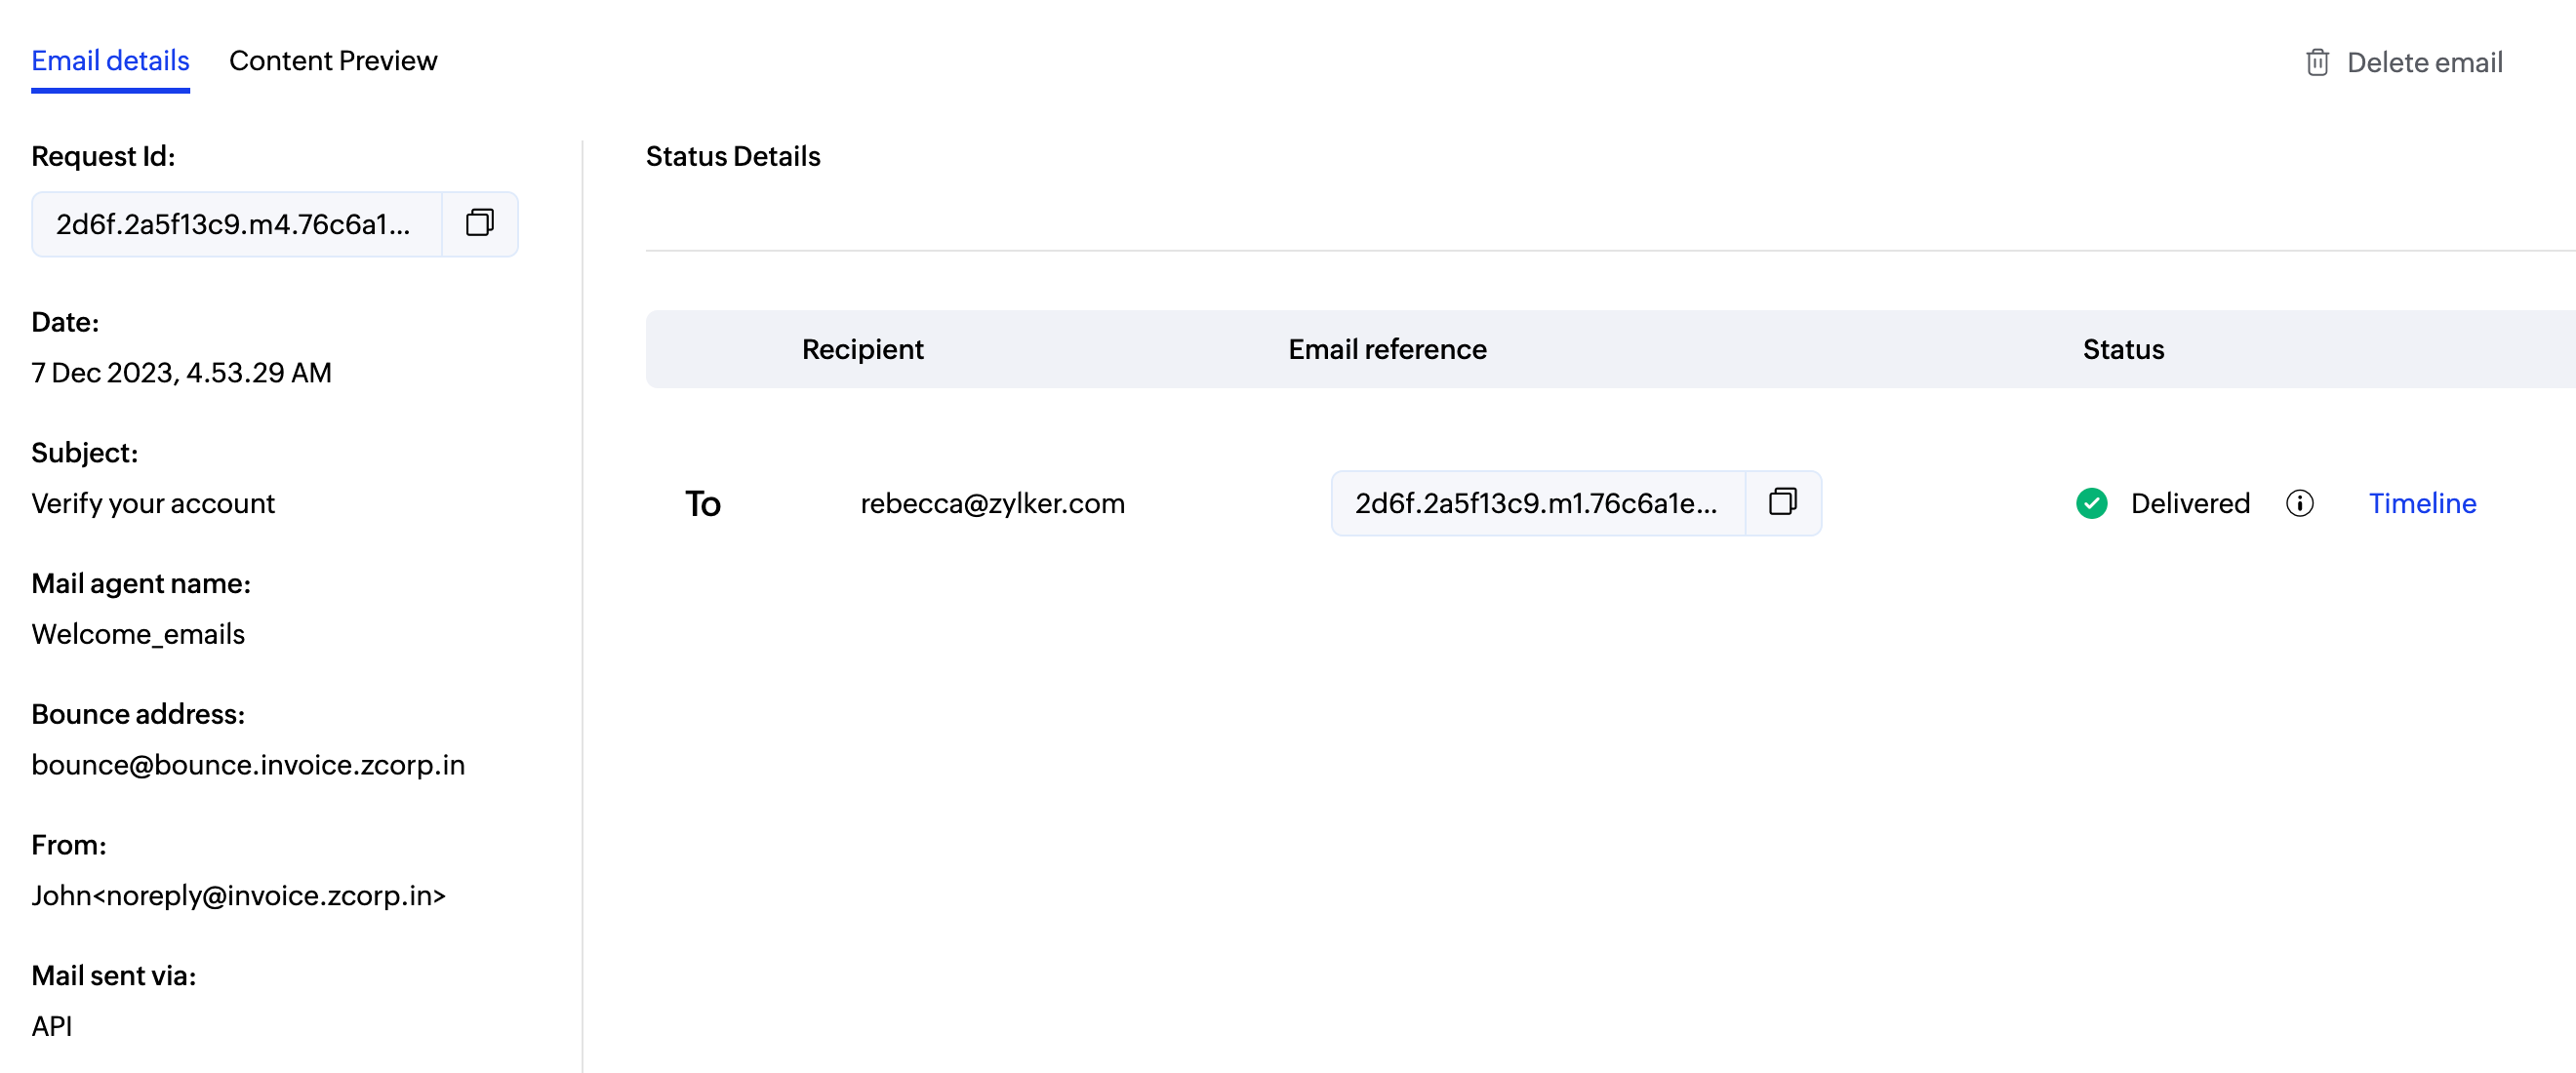The height and width of the screenshot is (1073, 2576).
Task: Click the green Delivered checkmark icon
Action: click(x=2092, y=504)
